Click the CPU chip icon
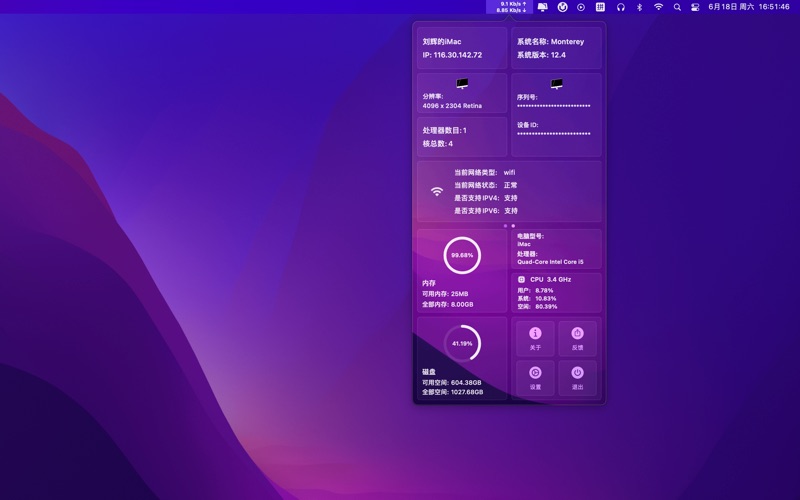This screenshot has width=800, height=500. (x=522, y=279)
